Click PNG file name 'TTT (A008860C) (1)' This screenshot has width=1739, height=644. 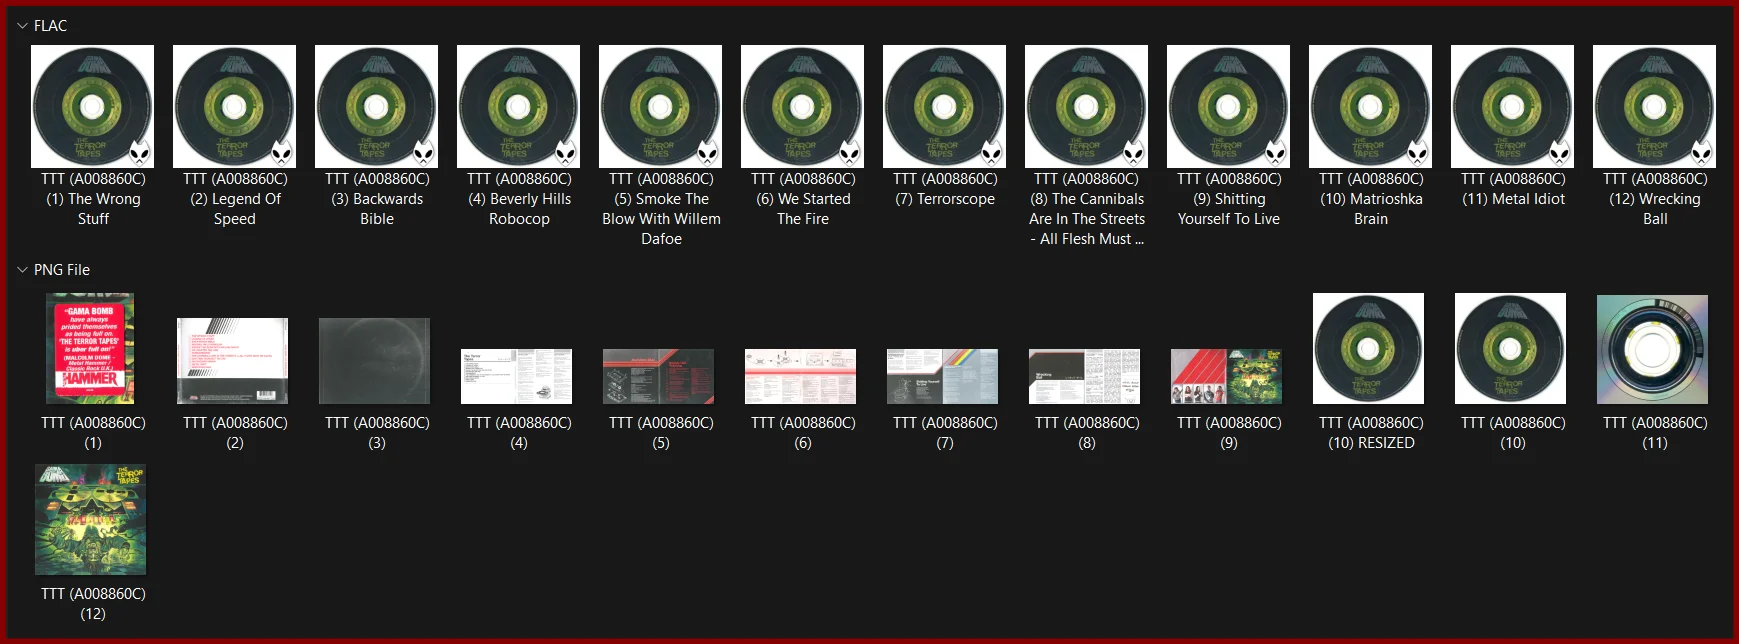(93, 433)
